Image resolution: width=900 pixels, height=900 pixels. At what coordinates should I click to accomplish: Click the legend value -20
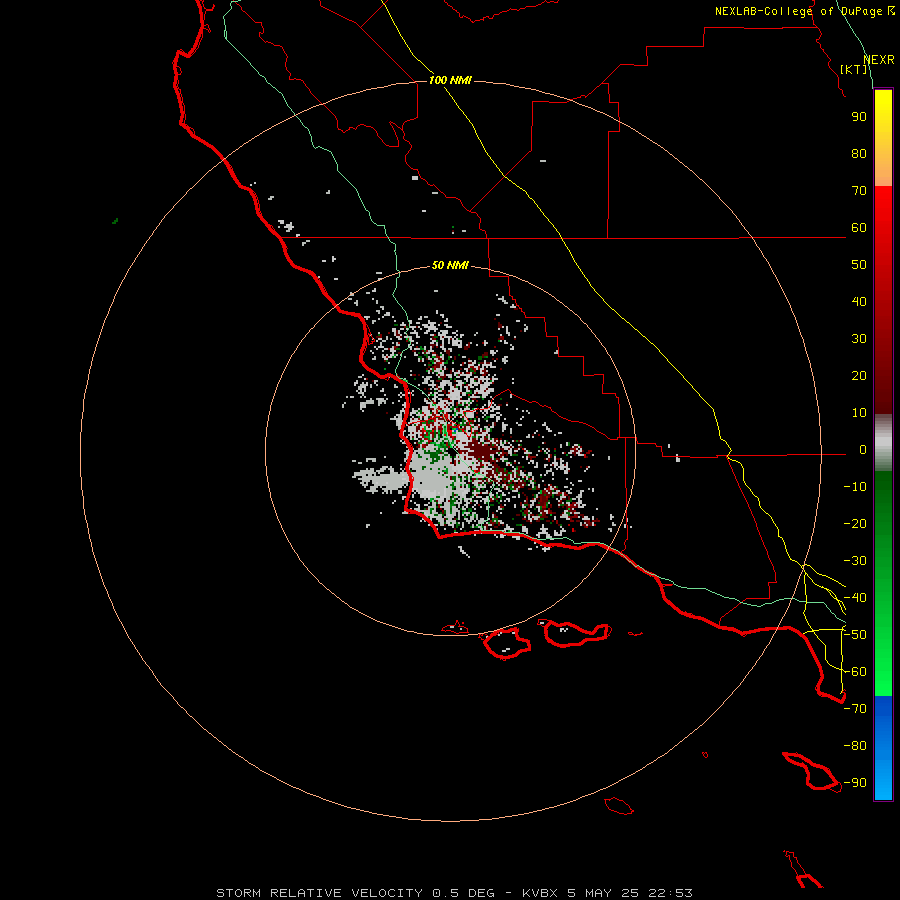click(855, 524)
